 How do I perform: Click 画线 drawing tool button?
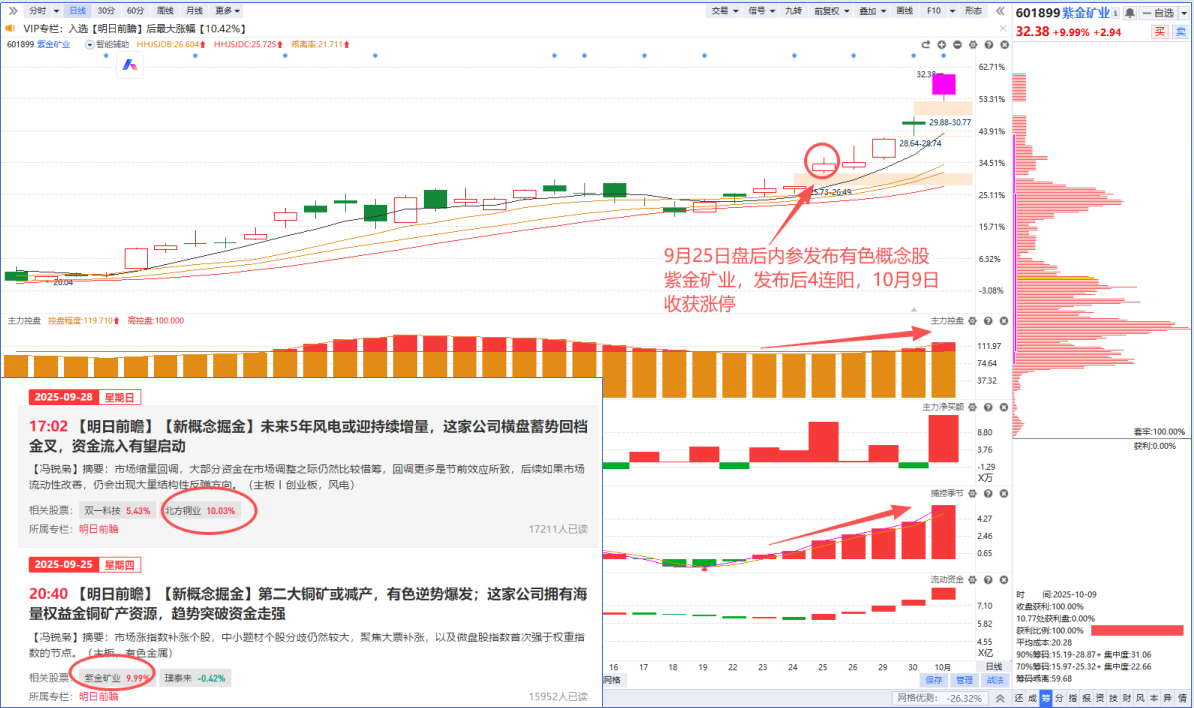pyautogui.click(x=905, y=11)
